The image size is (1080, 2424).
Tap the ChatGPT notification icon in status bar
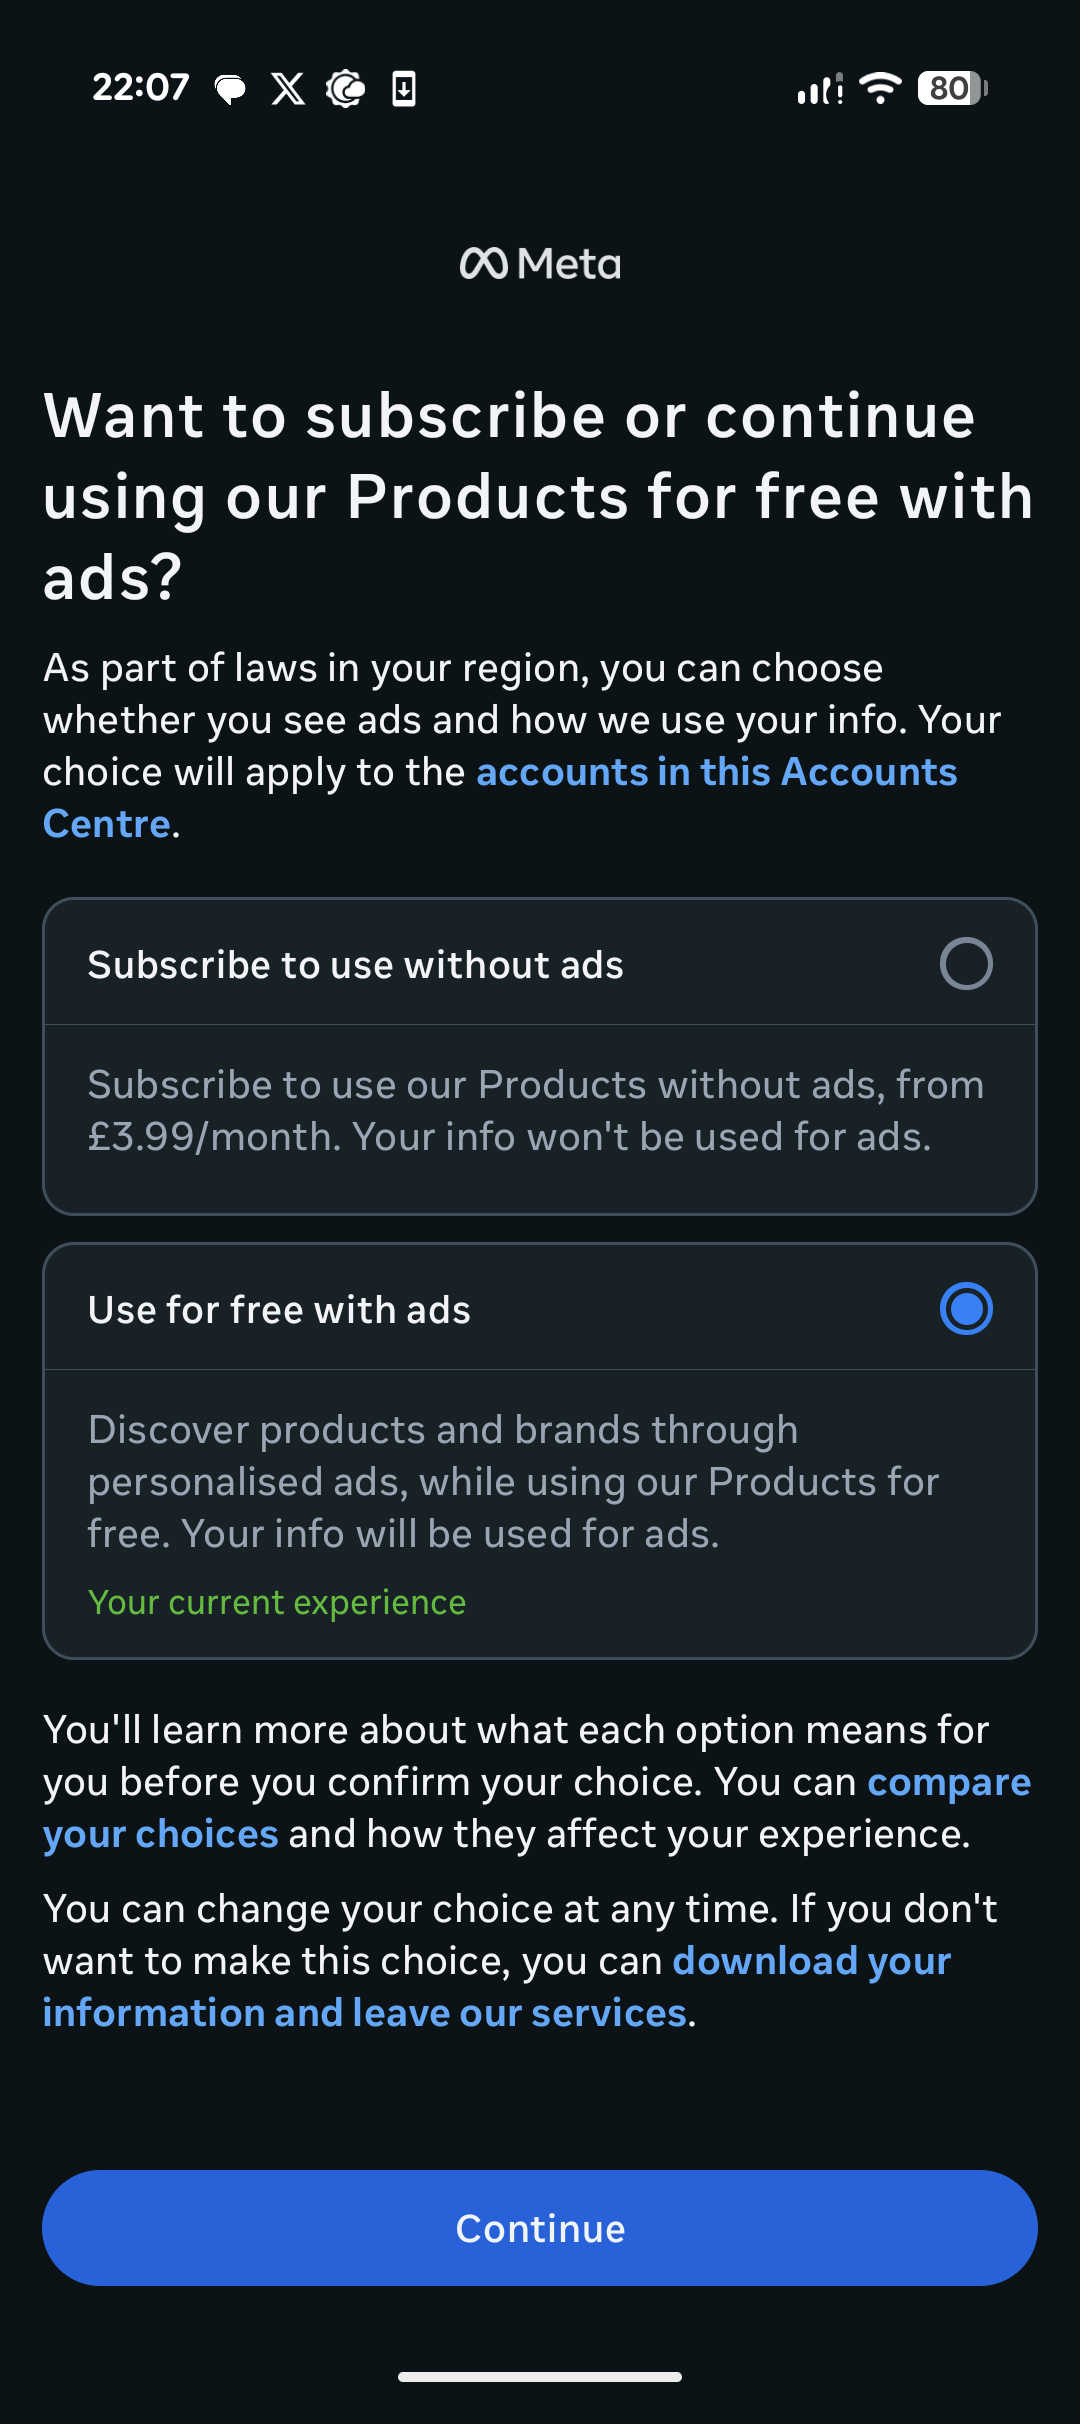pyautogui.click(x=345, y=89)
